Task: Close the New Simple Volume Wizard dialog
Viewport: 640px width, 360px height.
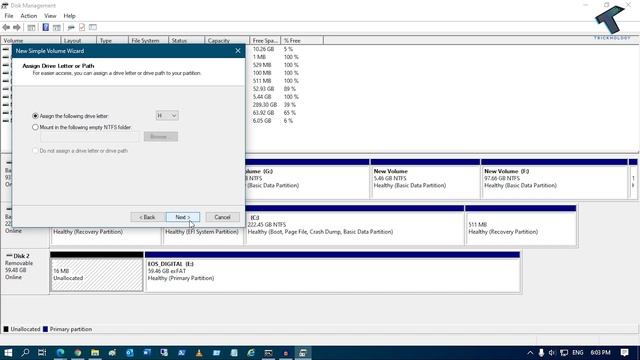Action: (238, 51)
